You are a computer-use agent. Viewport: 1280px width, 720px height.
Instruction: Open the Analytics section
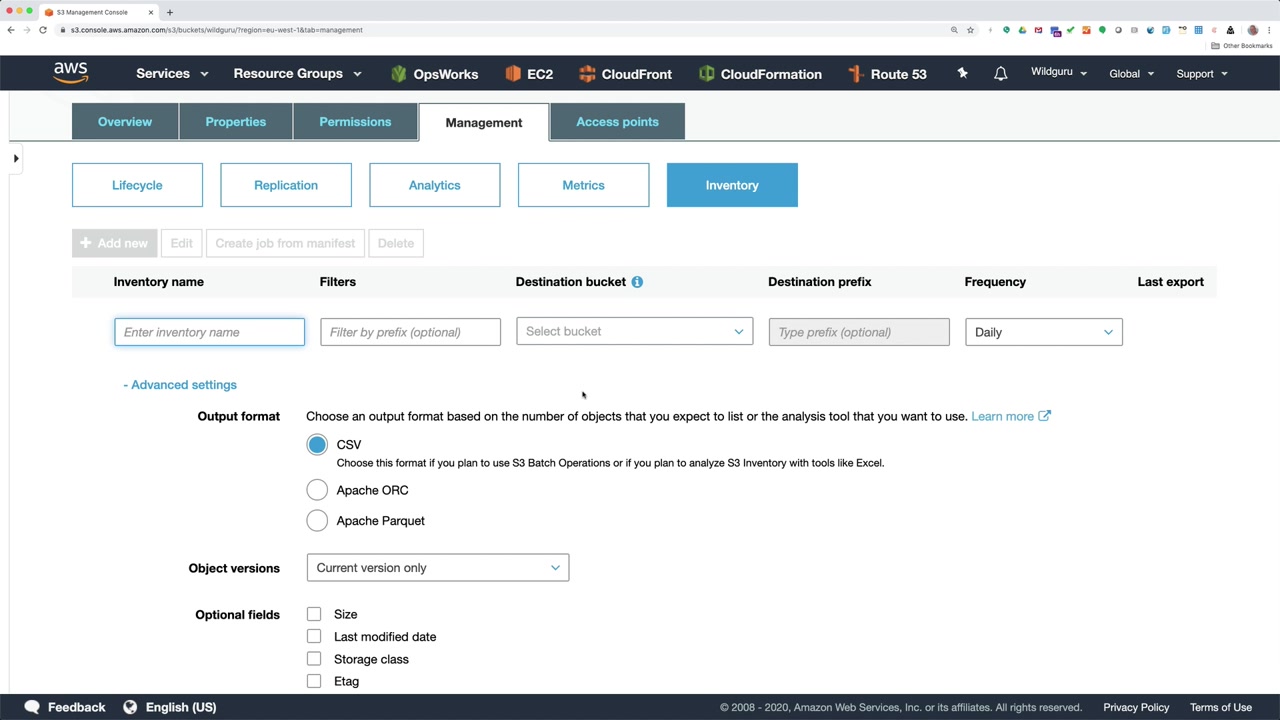click(435, 185)
